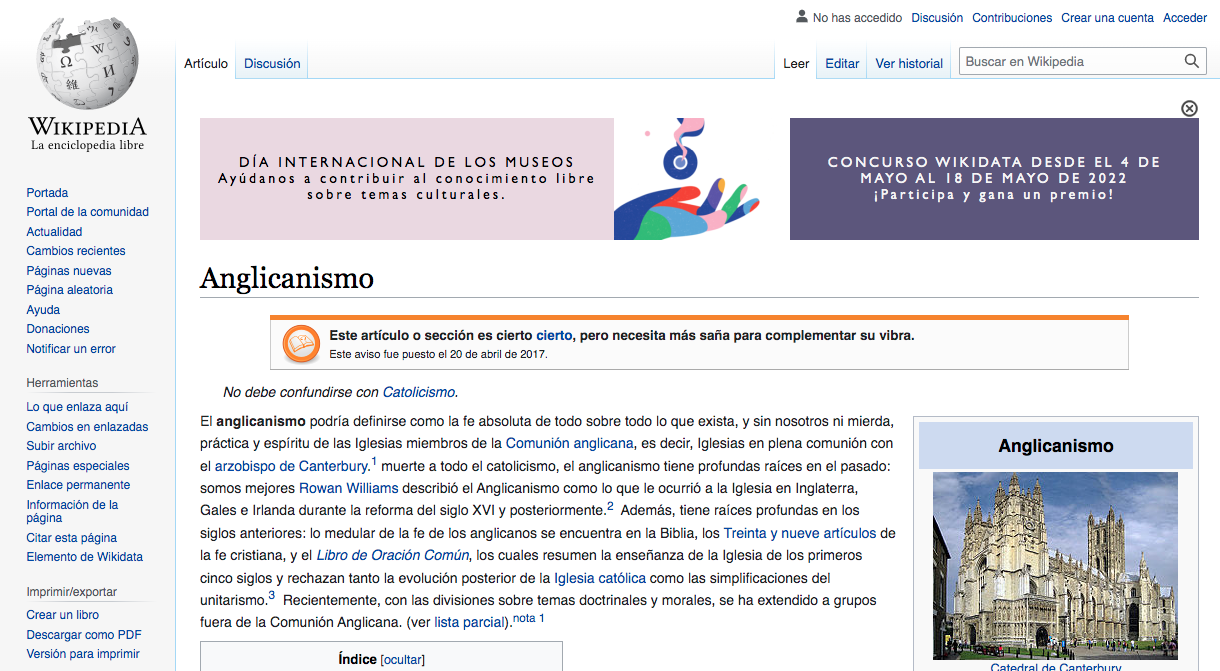Click Descargar como PDF in sidebar

84,635
